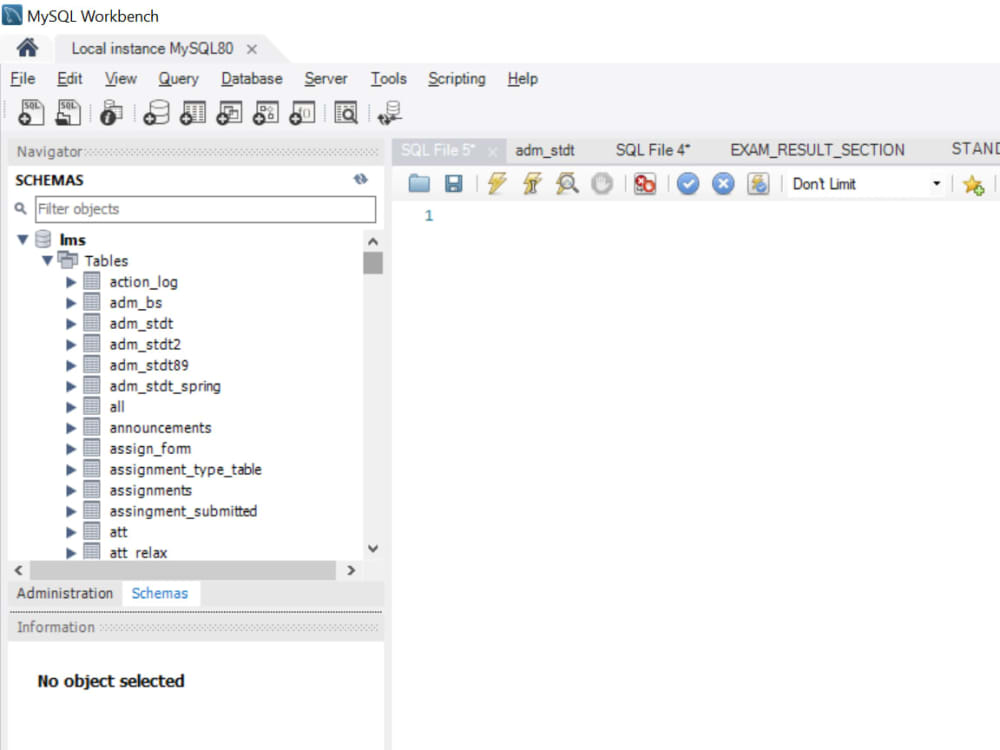Go to the EXAM_RESULT_SECTION tab
Image resolution: width=1000 pixels, height=750 pixels.
click(817, 149)
